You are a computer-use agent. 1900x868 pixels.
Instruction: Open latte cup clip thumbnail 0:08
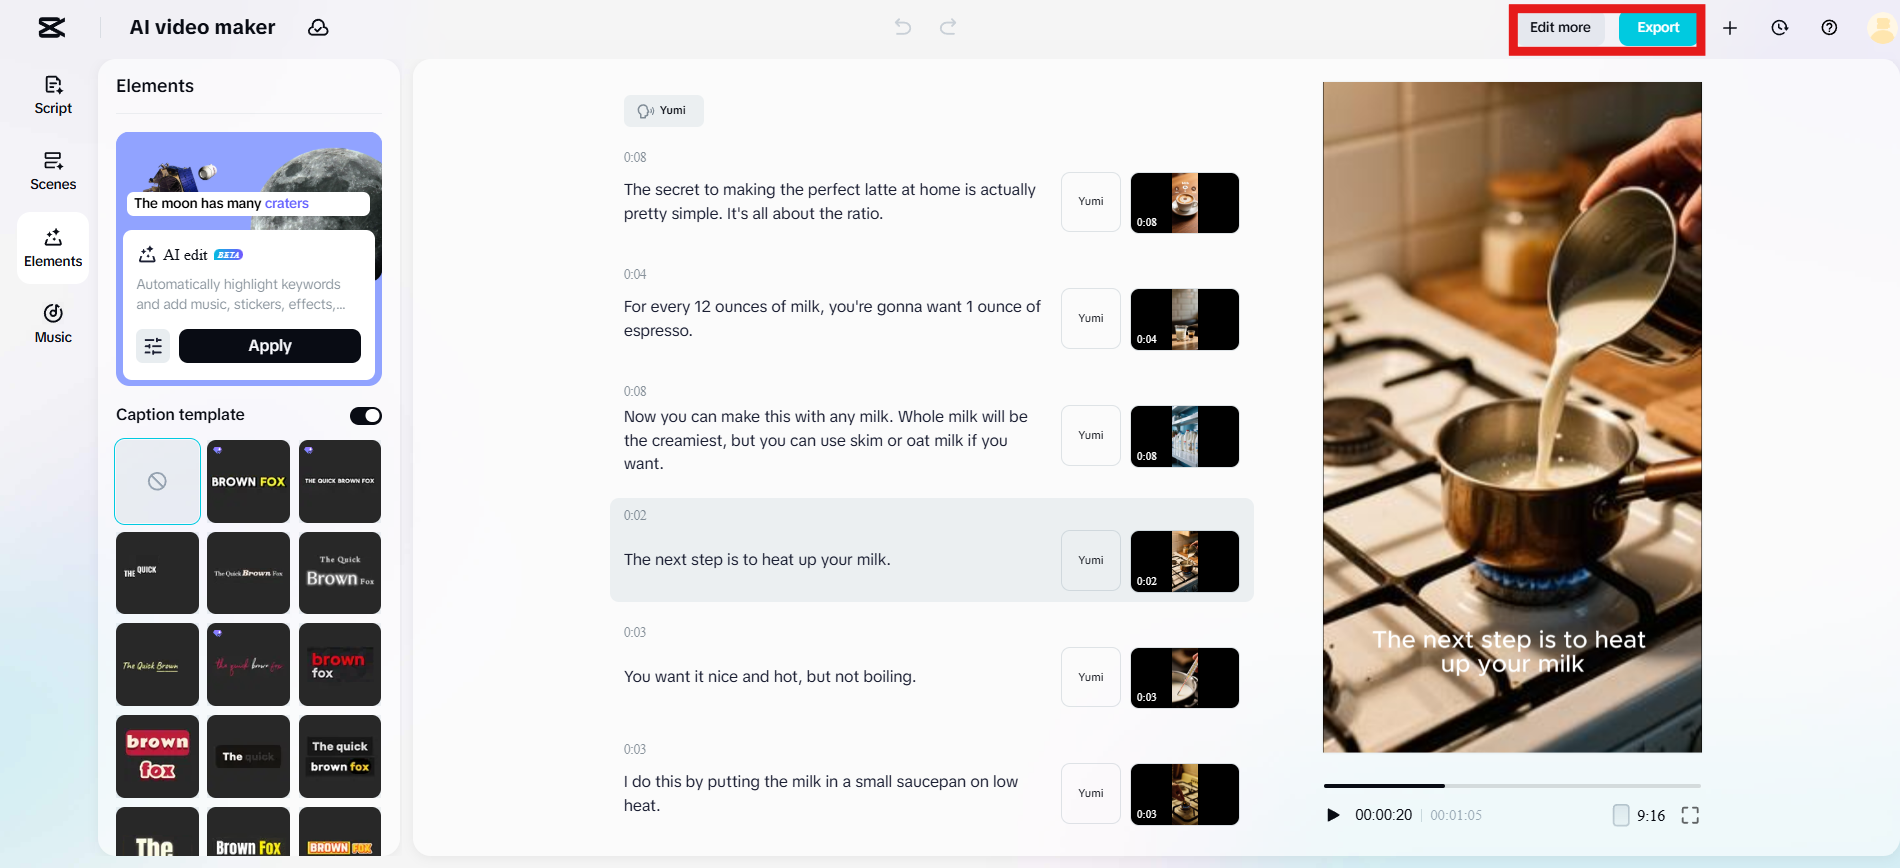click(x=1185, y=203)
